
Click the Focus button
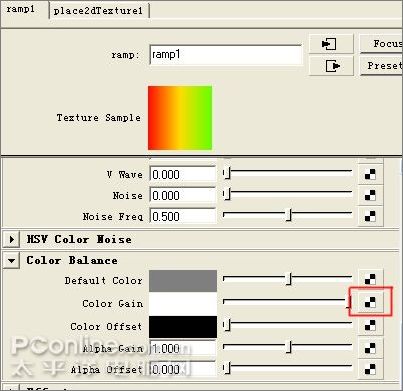381,43
